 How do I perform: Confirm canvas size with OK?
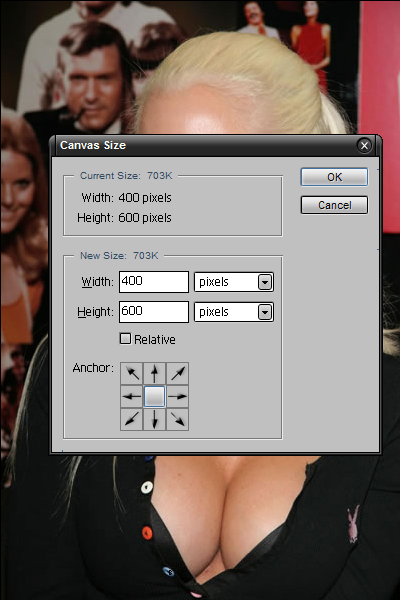(334, 177)
